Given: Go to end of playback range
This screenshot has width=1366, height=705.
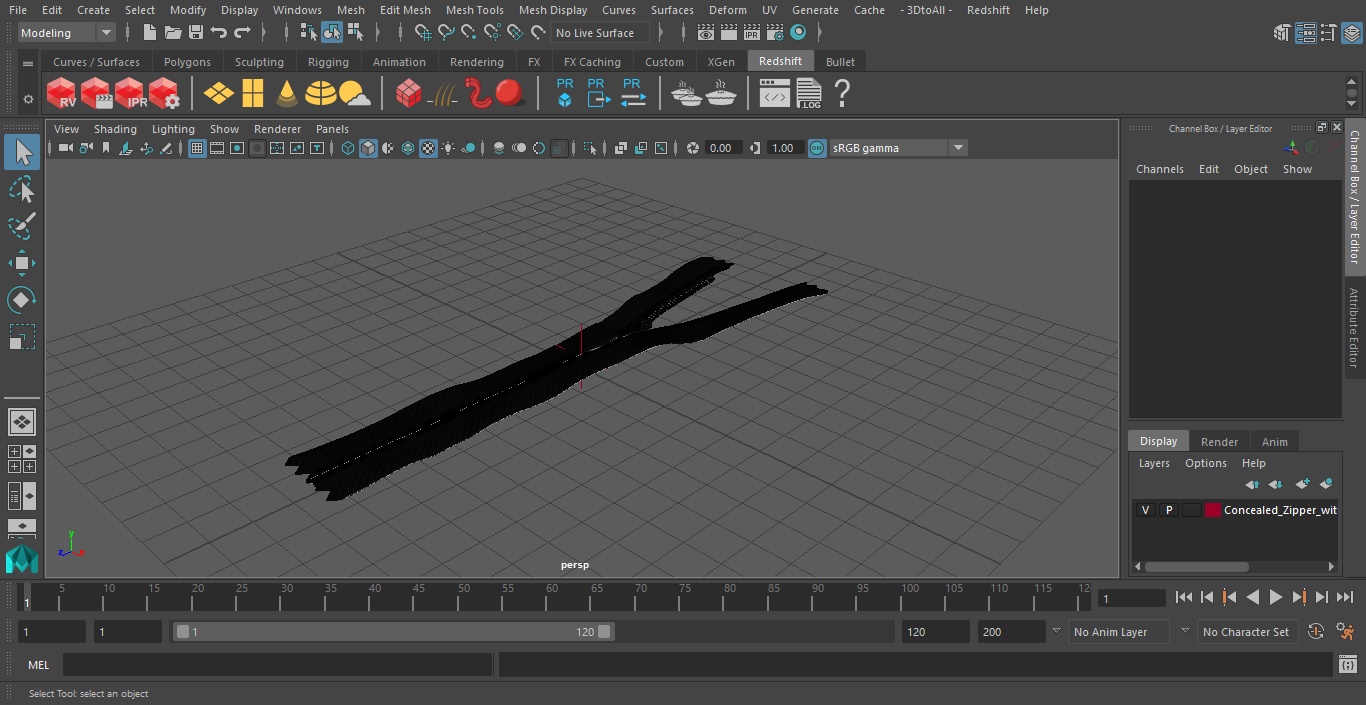Looking at the screenshot, I should click(1345, 597).
